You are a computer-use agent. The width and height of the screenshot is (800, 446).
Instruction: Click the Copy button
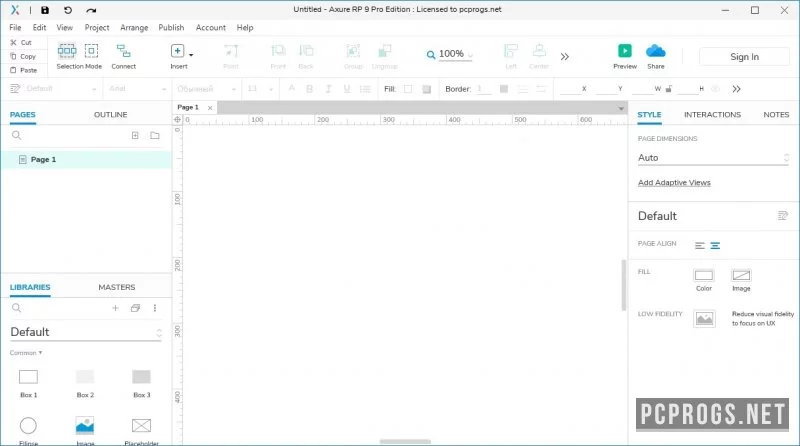tap(23, 56)
